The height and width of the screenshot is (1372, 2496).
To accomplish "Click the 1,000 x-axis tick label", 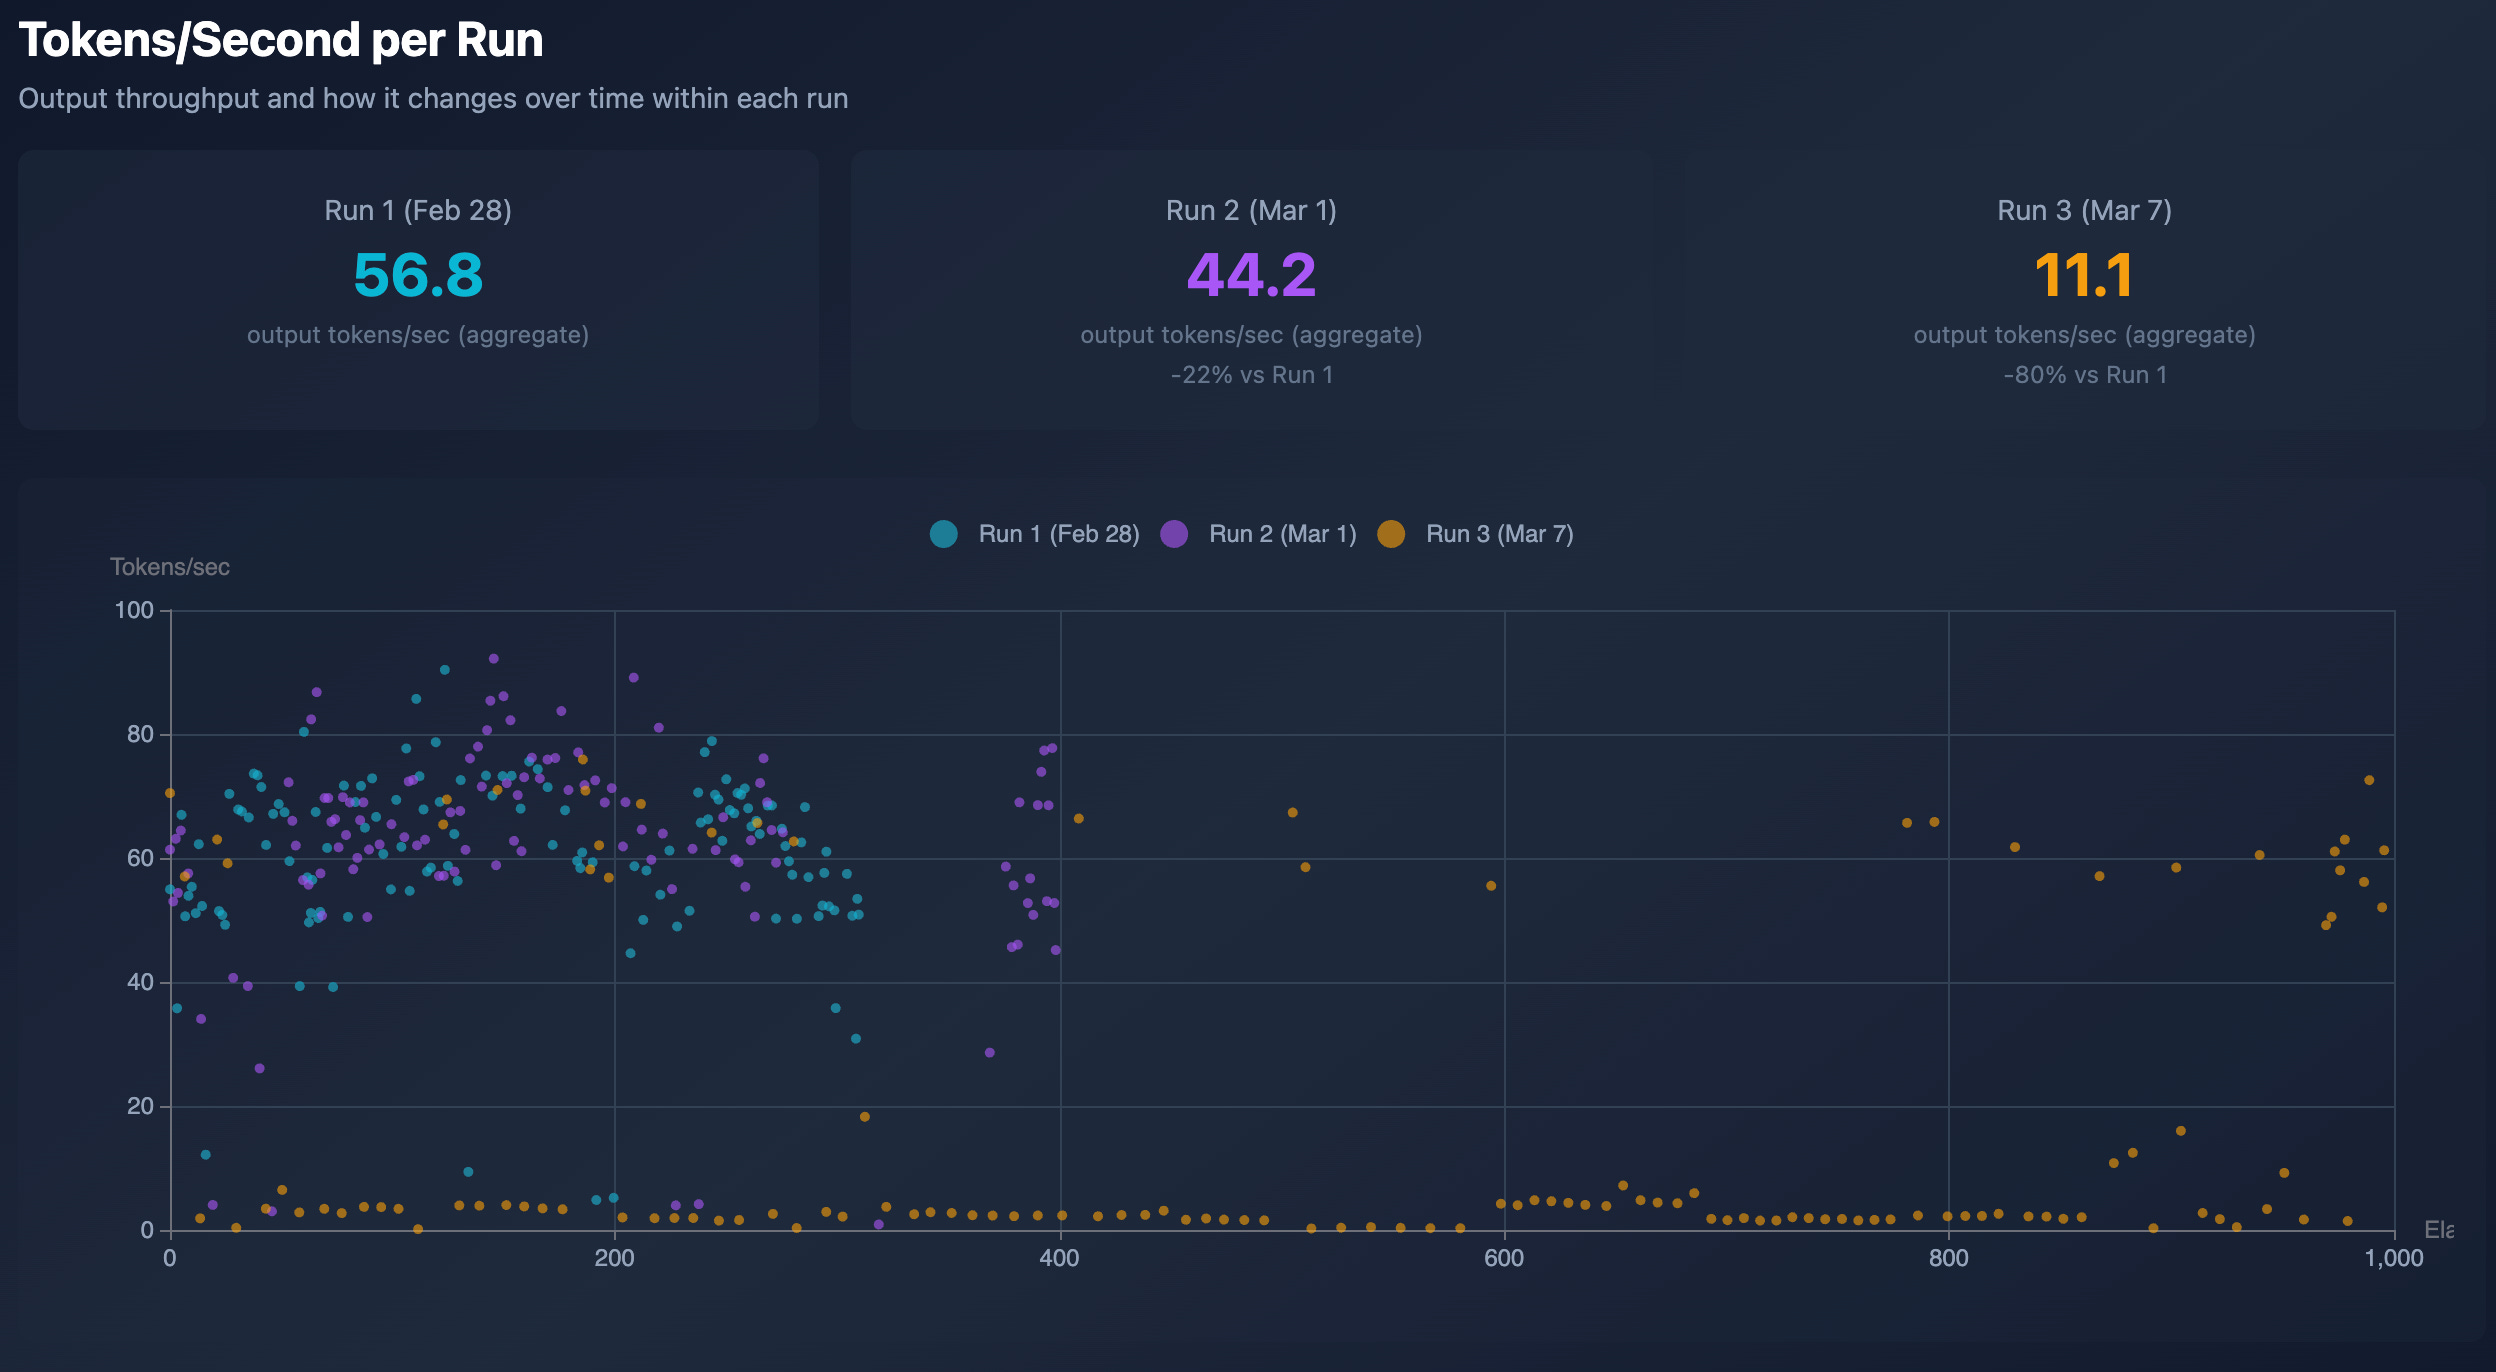I will pos(2393,1258).
